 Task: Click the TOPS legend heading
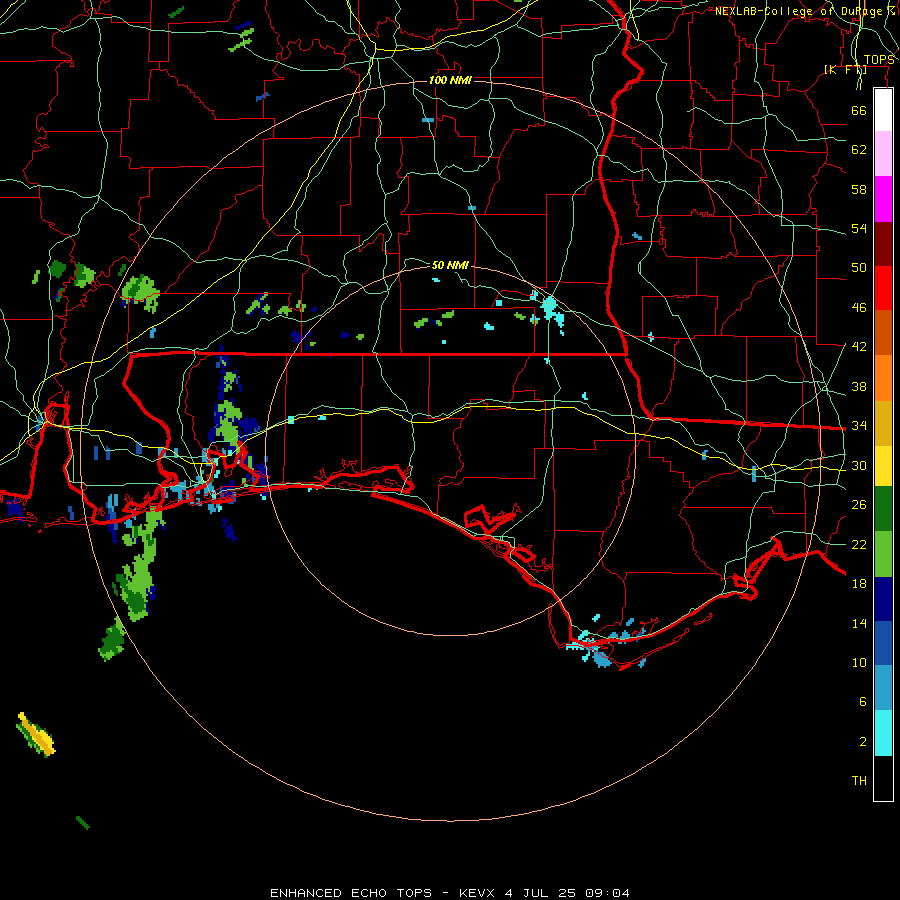[x=879, y=60]
